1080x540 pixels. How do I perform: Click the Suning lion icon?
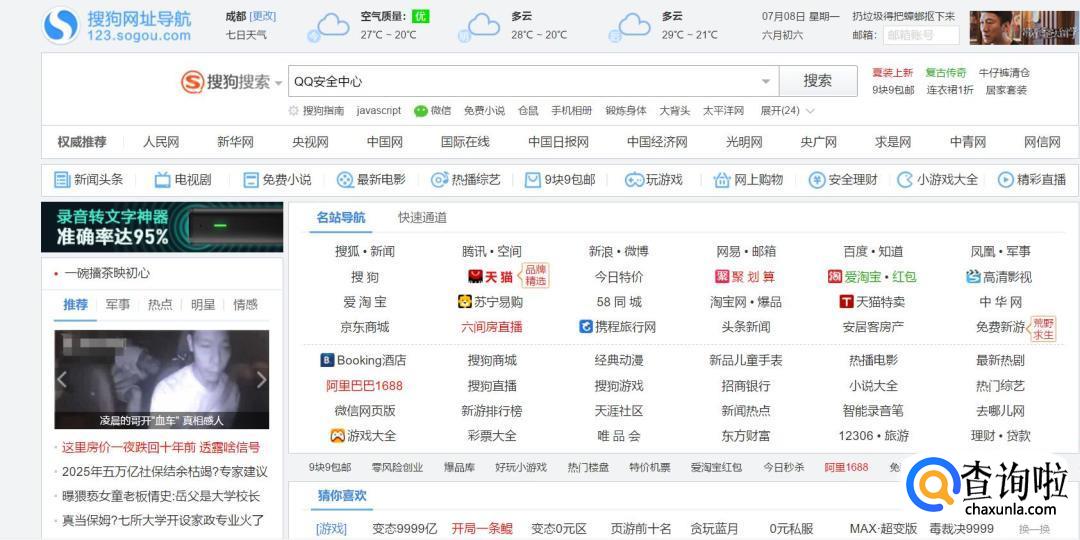coord(465,302)
